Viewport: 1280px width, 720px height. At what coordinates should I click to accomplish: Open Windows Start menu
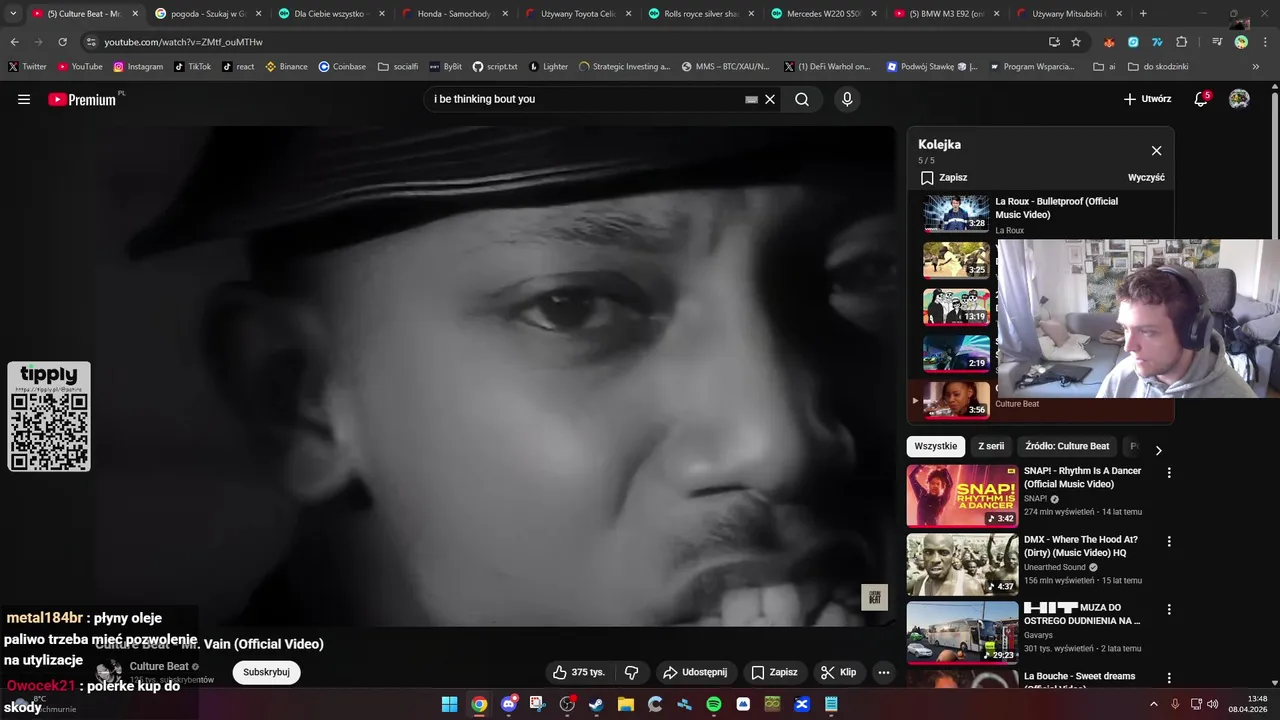[x=449, y=704]
